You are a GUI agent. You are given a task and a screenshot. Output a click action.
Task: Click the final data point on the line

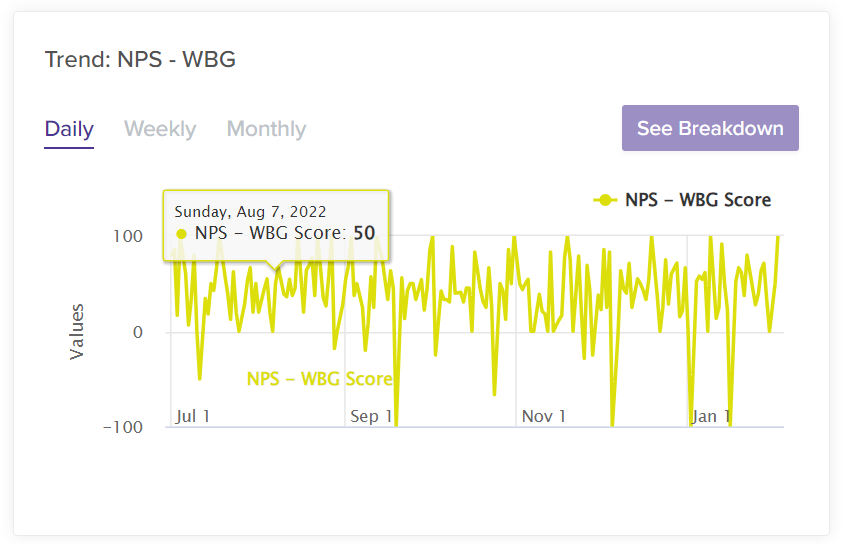pyautogui.click(x=778, y=237)
